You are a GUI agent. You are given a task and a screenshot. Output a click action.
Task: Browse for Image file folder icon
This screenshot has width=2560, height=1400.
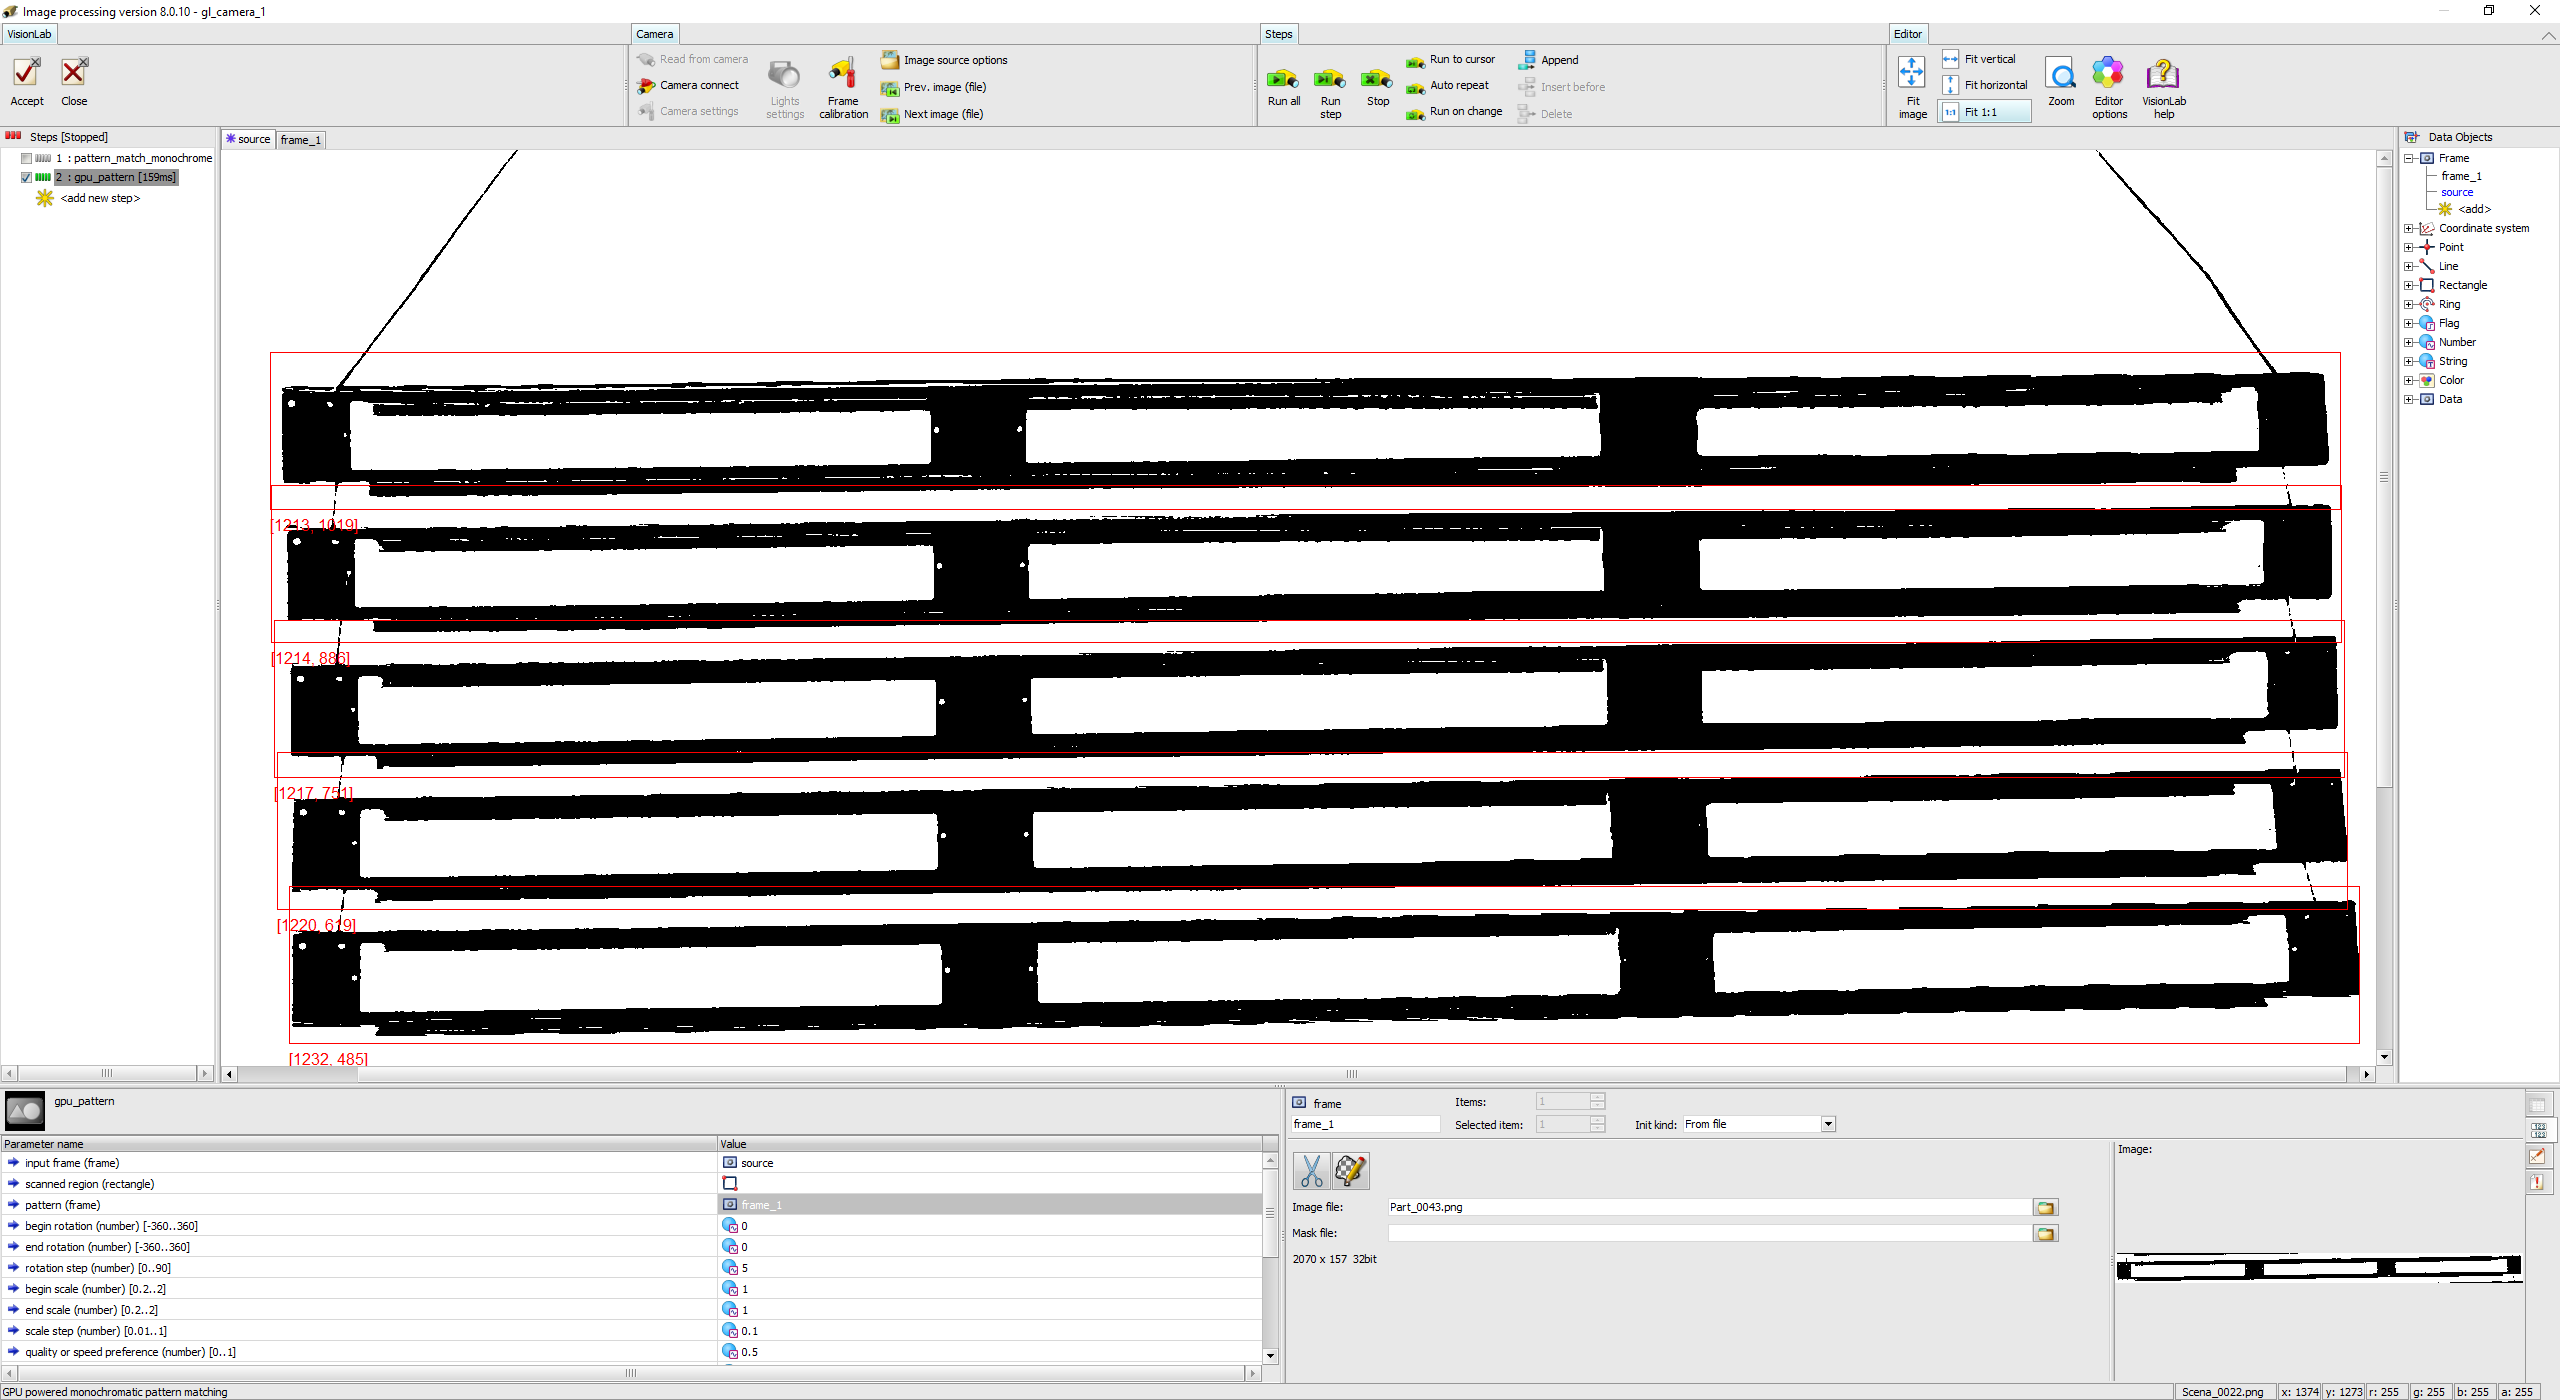click(2045, 1208)
